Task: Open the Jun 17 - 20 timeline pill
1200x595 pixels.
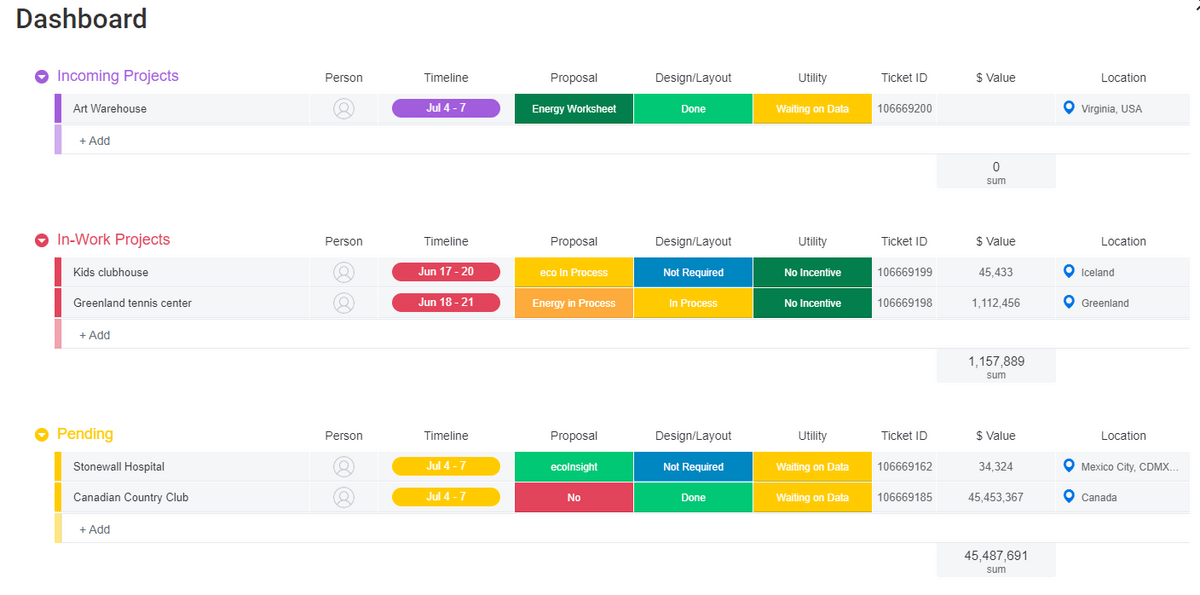Action: [x=446, y=272]
